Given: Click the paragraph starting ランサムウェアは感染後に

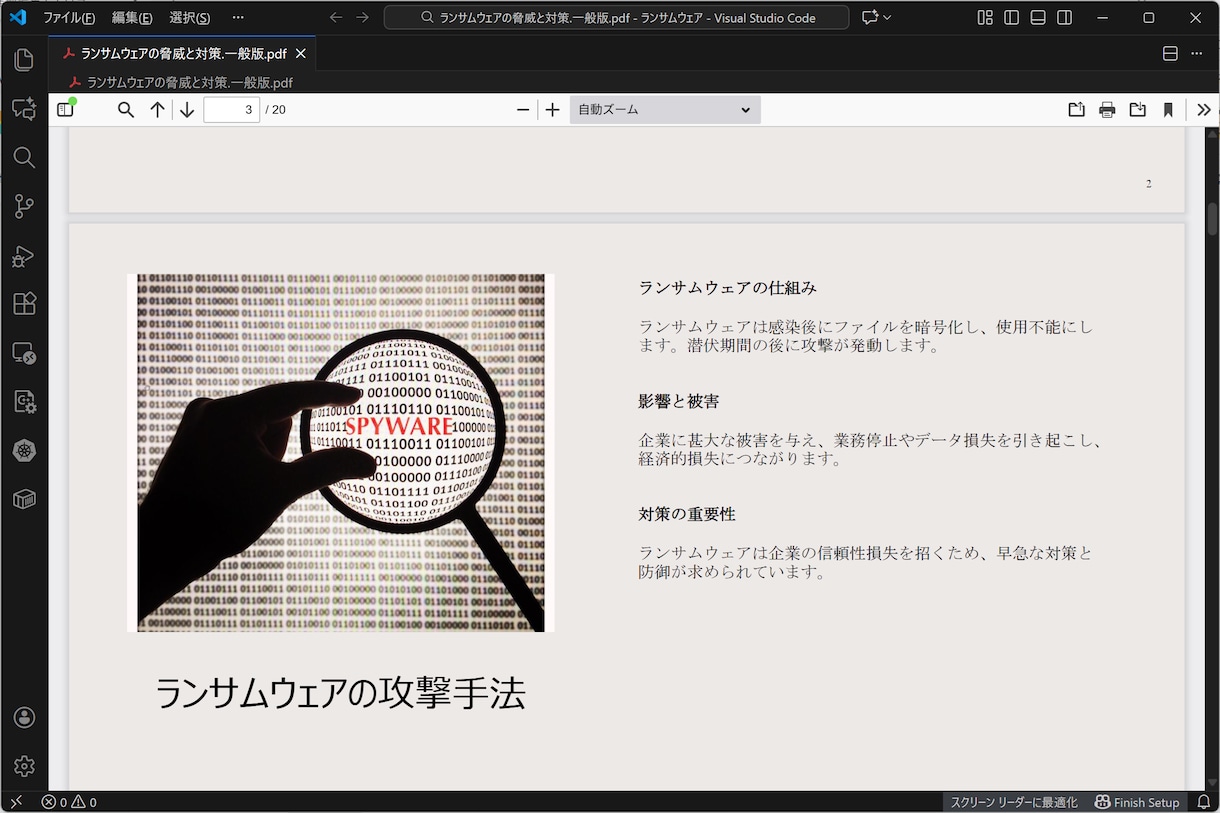Looking at the screenshot, I should (x=866, y=336).
